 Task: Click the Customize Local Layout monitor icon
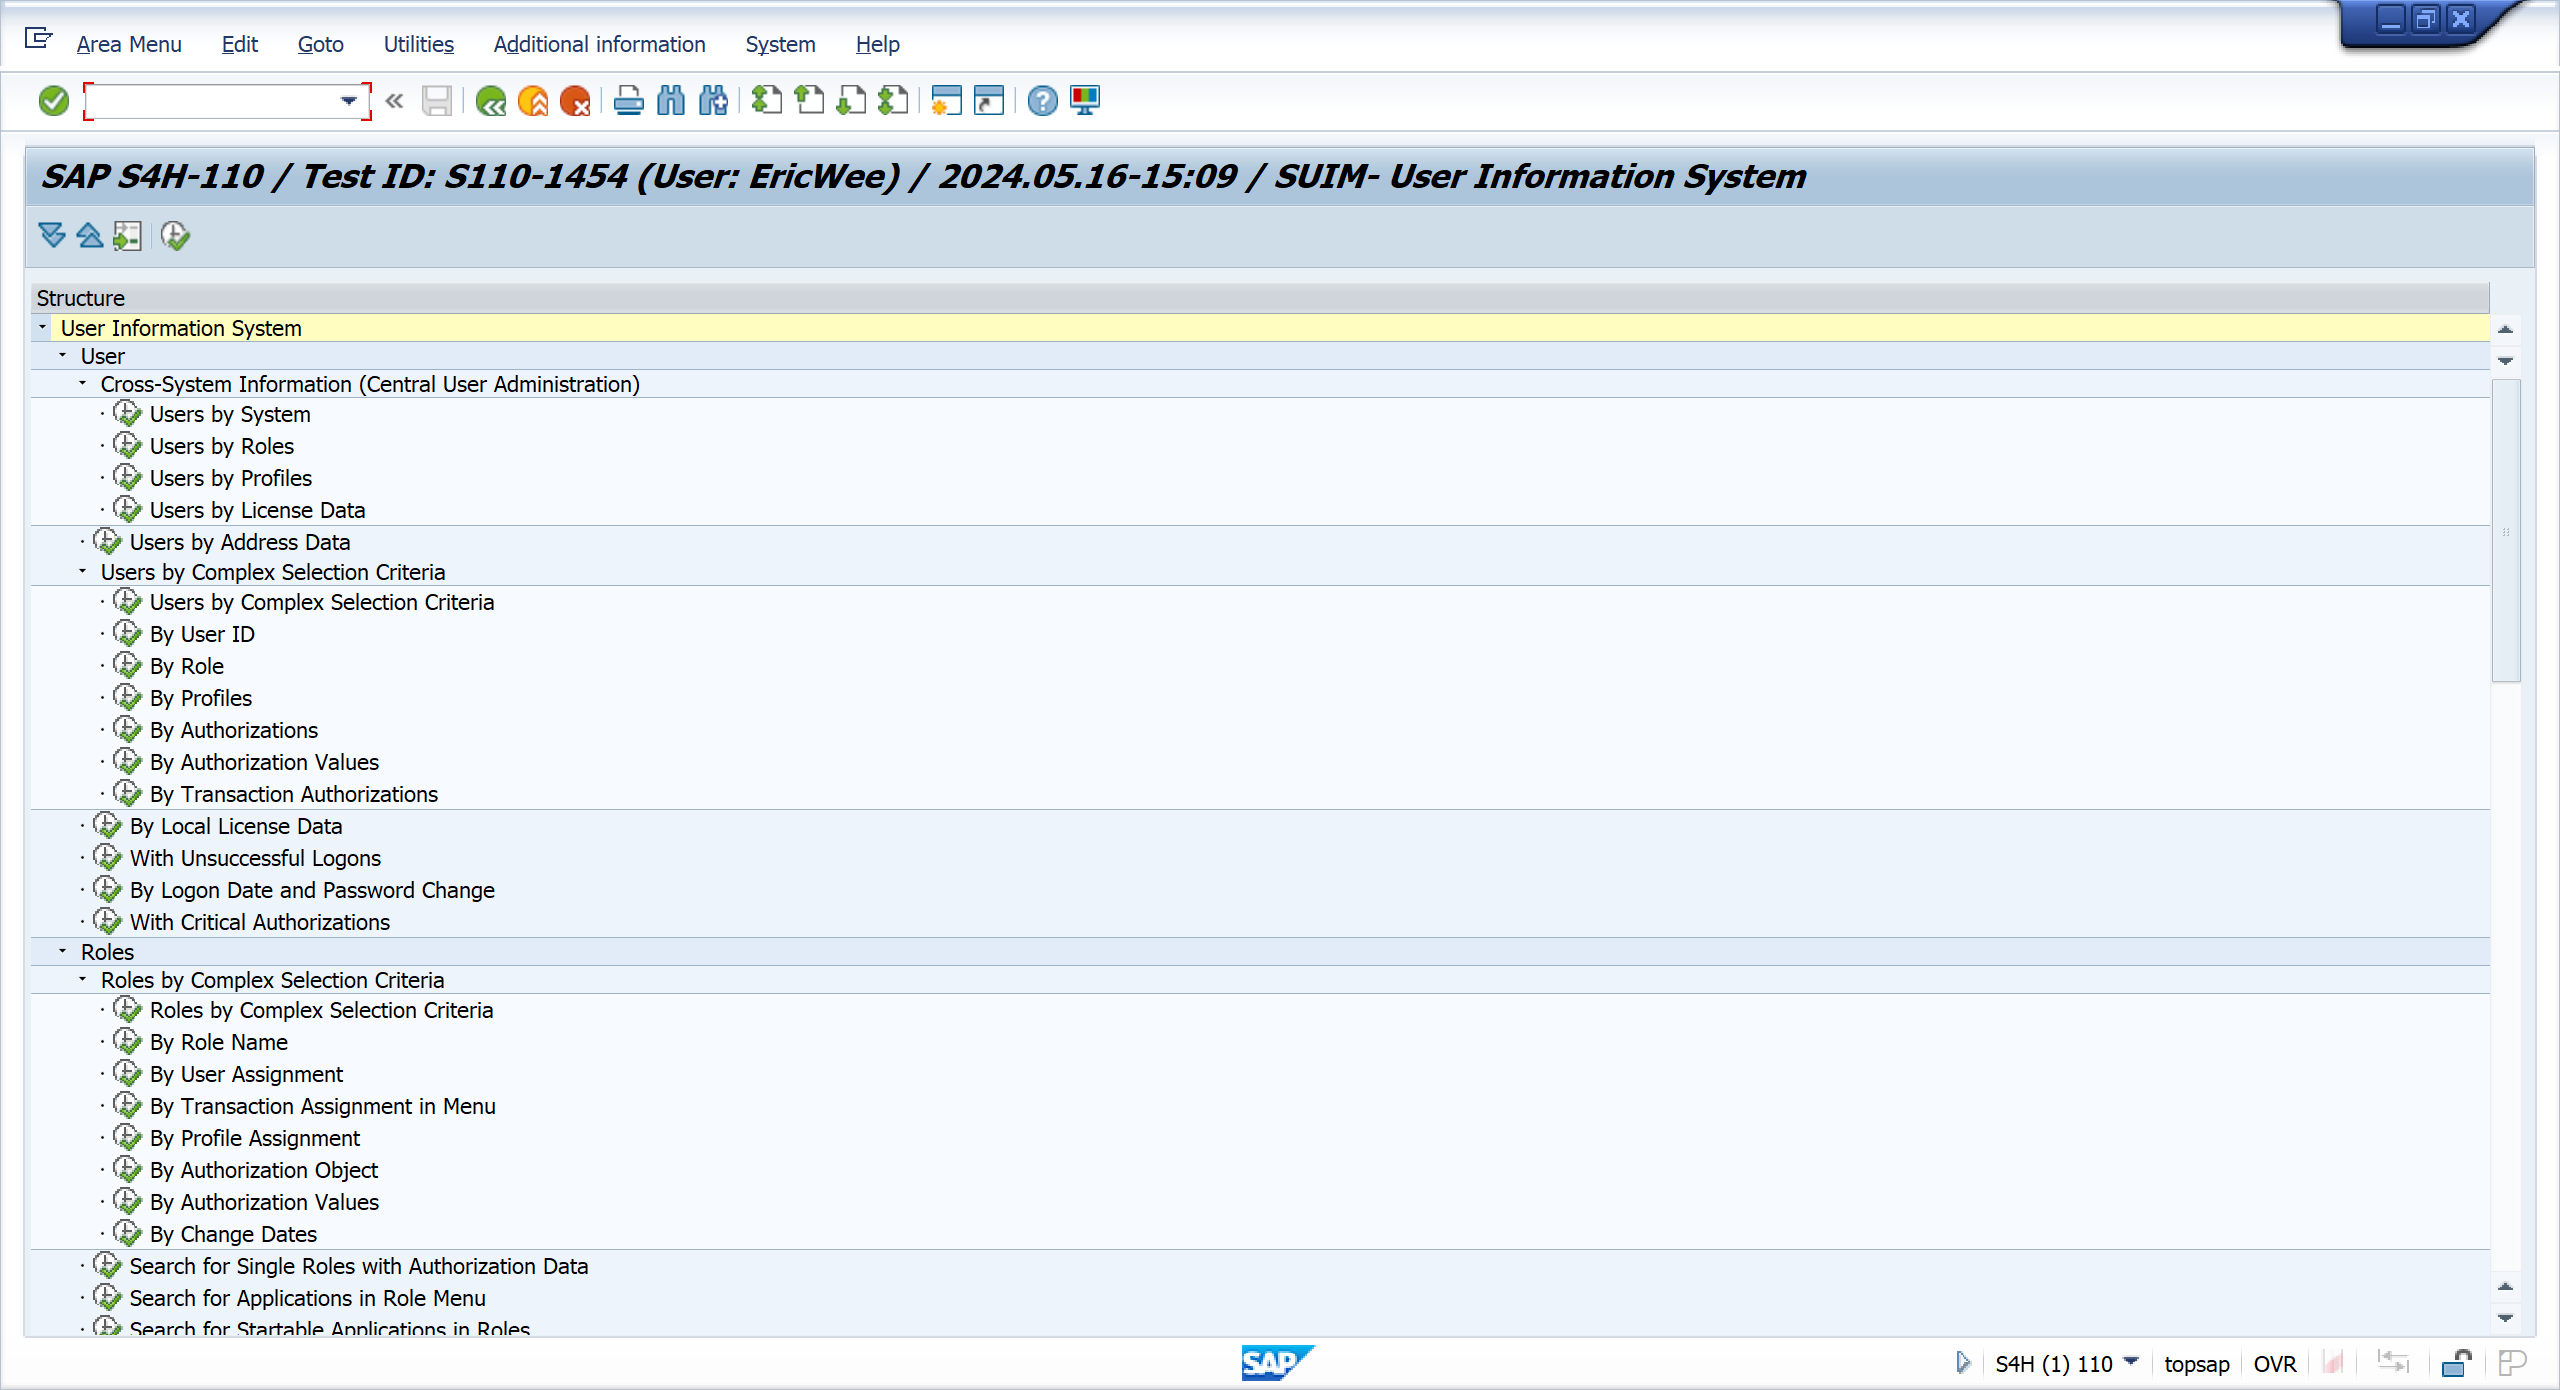[x=1085, y=101]
